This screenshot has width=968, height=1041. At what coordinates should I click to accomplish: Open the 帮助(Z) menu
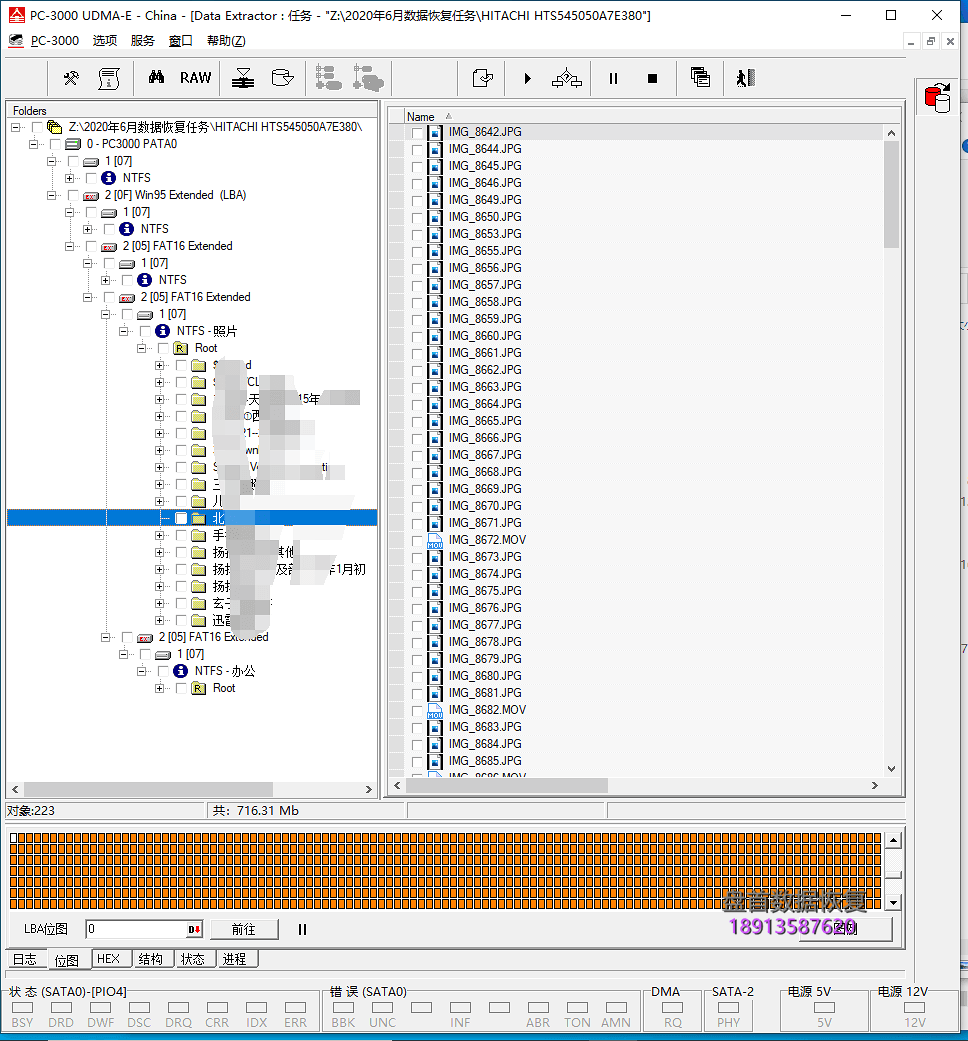point(226,40)
